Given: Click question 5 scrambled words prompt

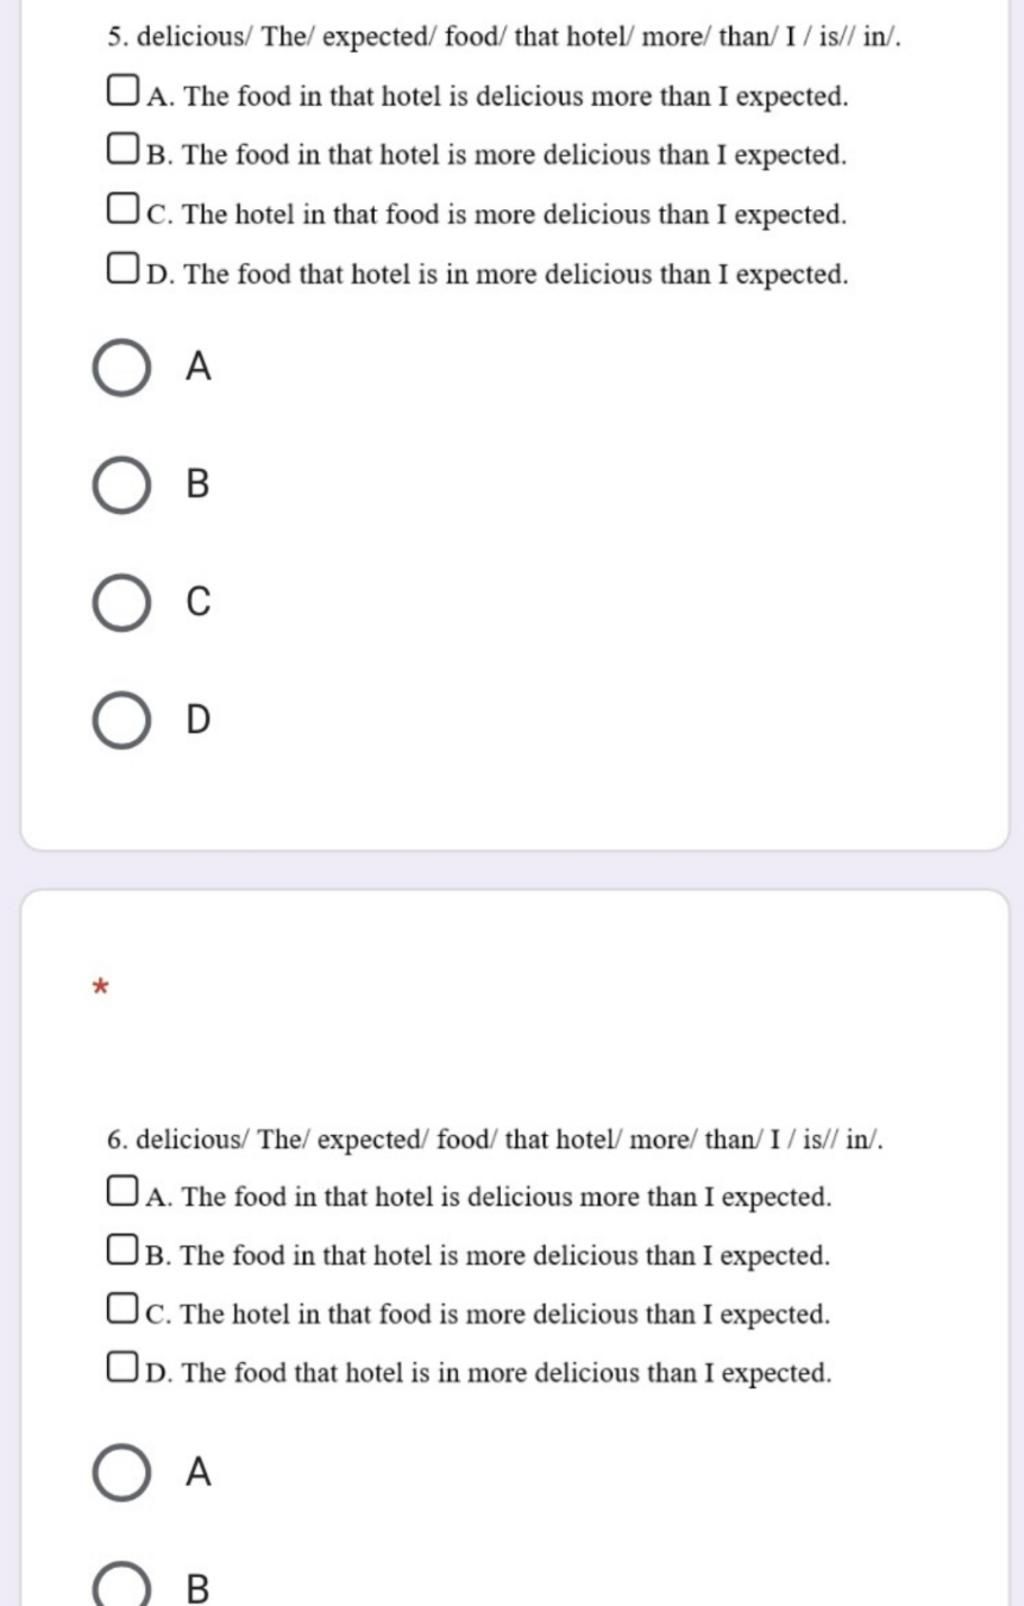Looking at the screenshot, I should click(x=504, y=38).
